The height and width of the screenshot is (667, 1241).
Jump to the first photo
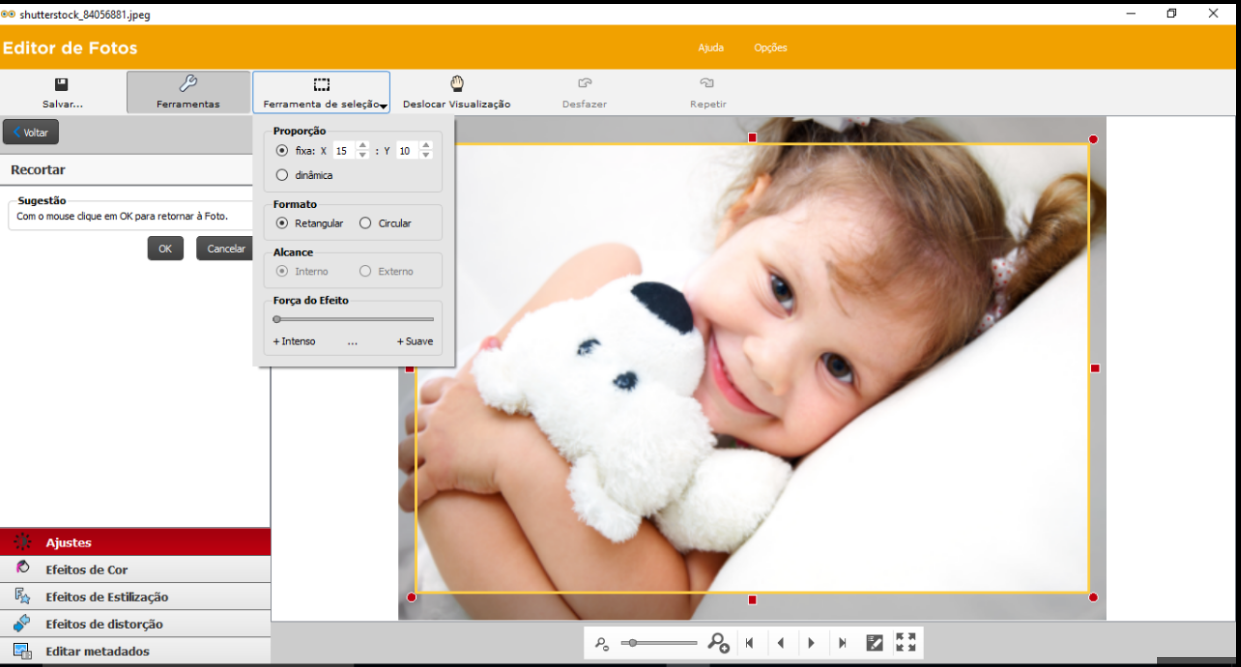(x=749, y=643)
